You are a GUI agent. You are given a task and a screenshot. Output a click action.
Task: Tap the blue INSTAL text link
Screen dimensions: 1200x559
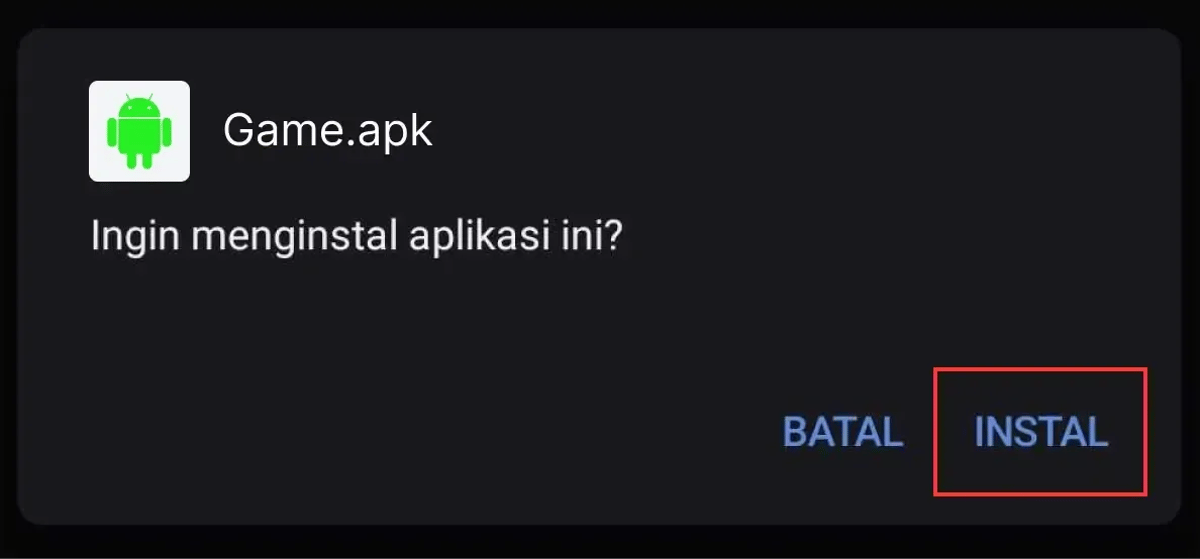click(1041, 432)
